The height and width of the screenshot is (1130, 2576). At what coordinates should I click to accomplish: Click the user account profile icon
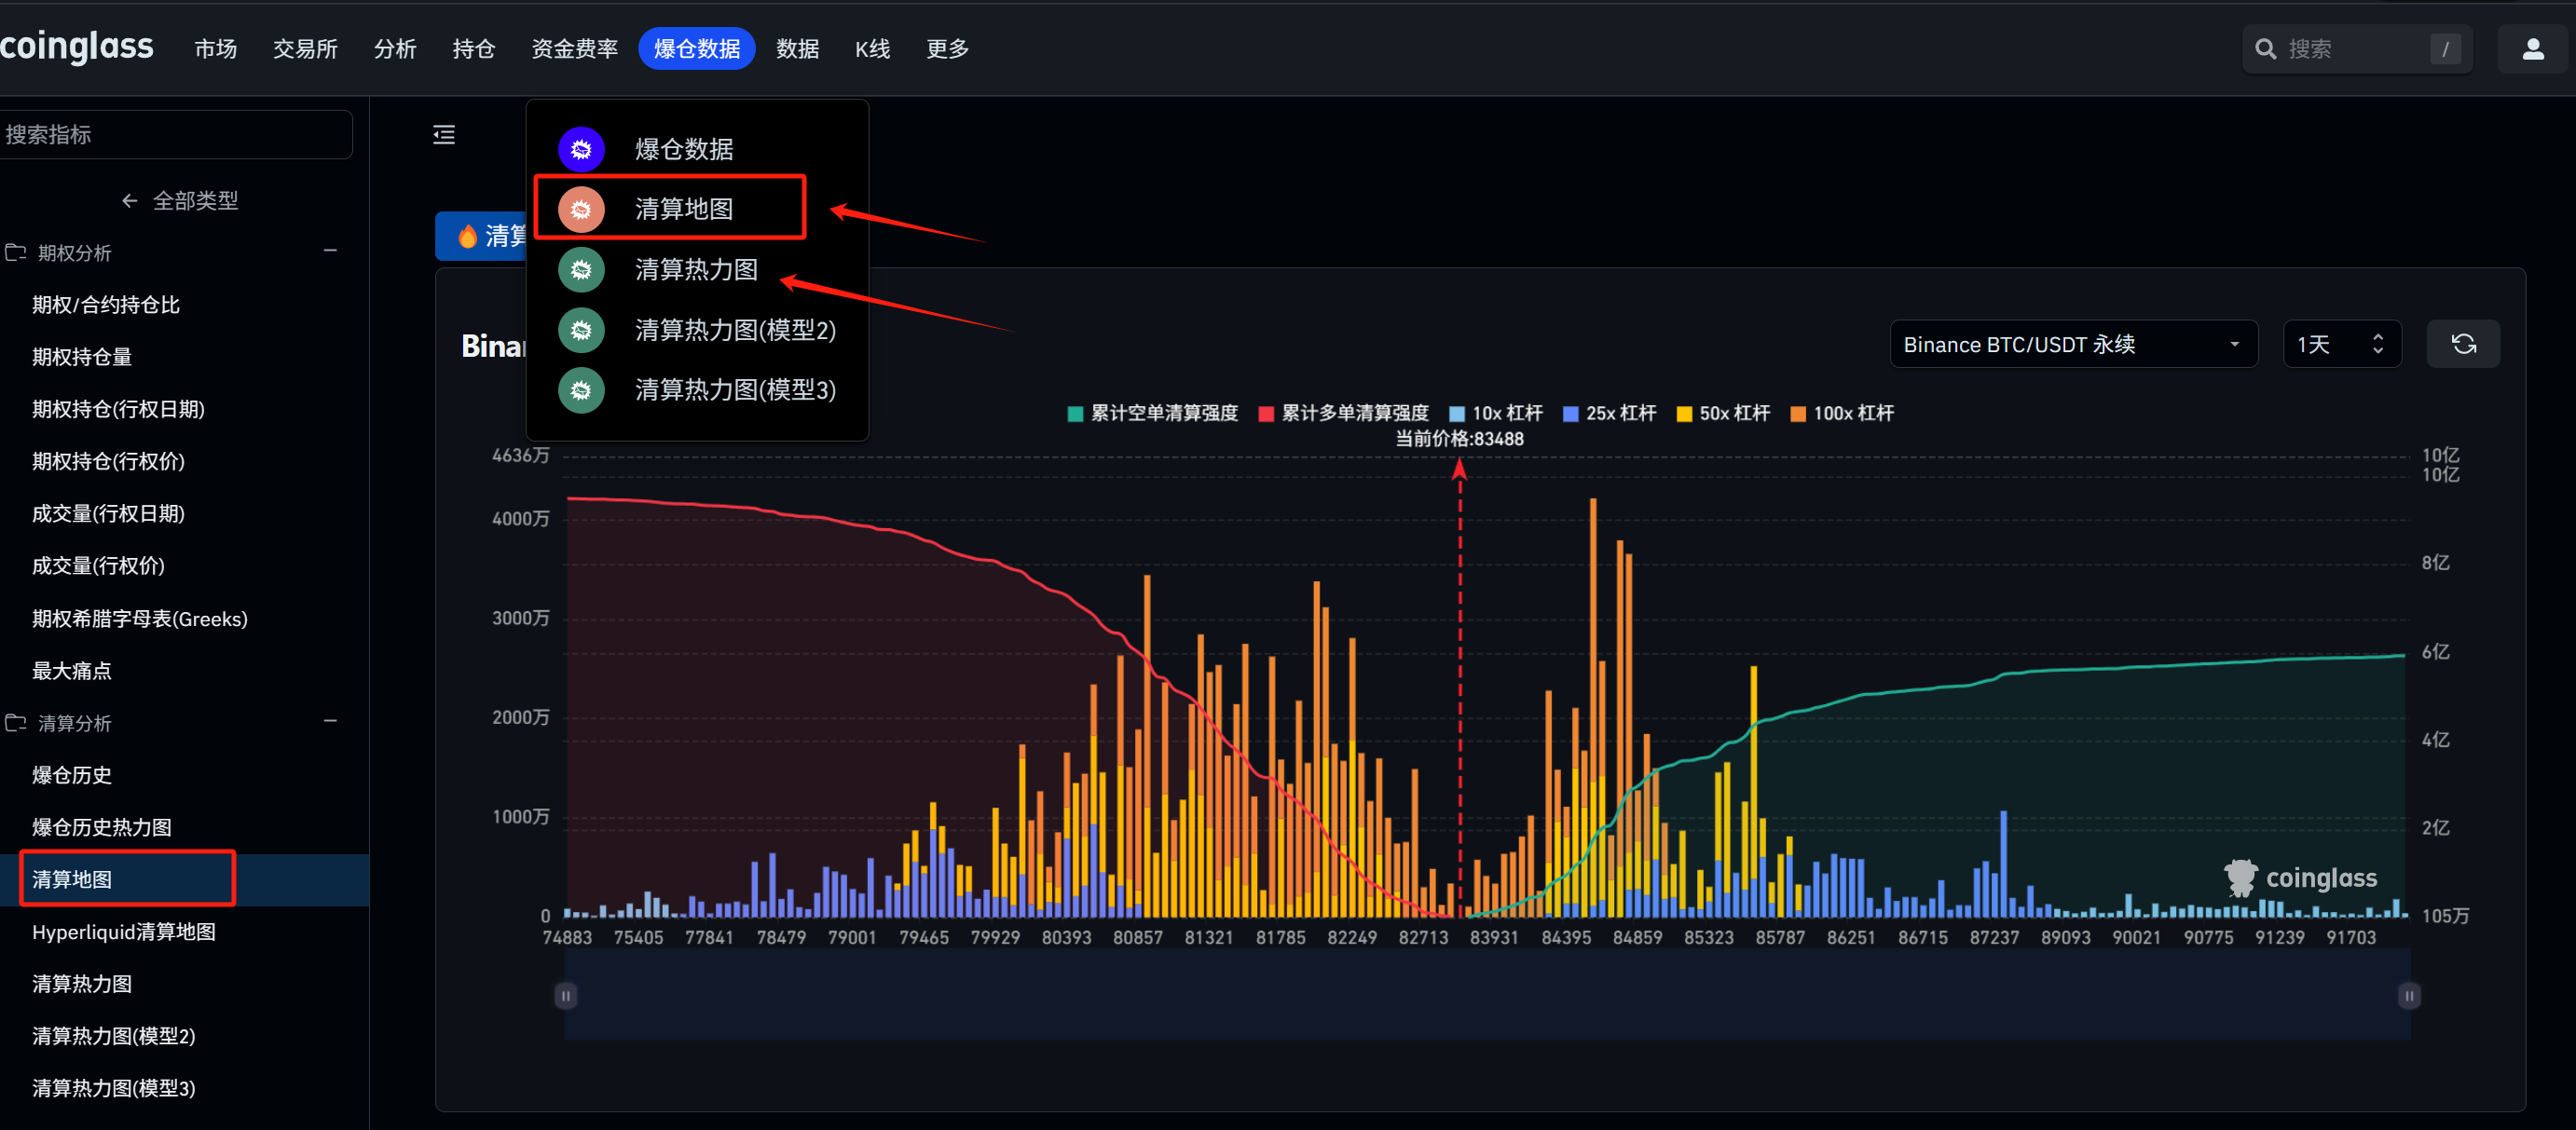2532,49
